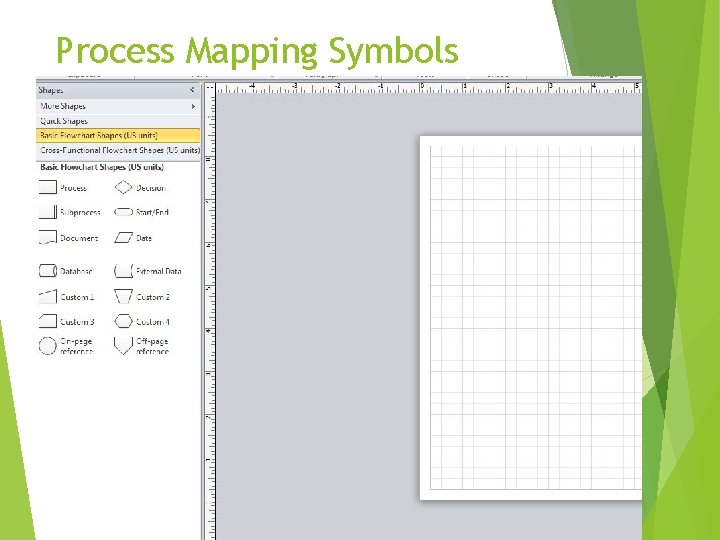
Task: Choose the Custom 4 hexagon shape icon
Action: point(123,321)
